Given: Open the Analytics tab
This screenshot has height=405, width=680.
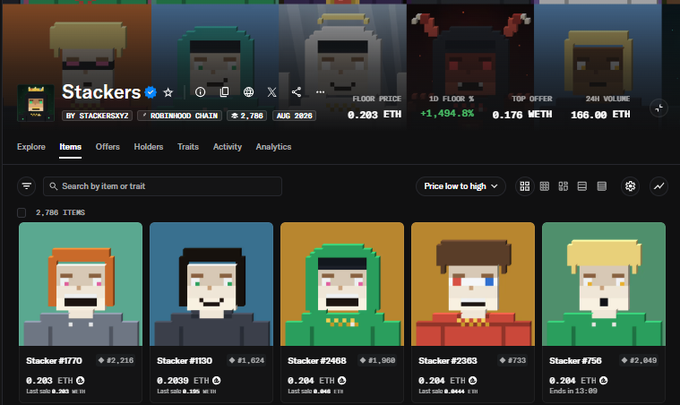Looking at the screenshot, I should (x=273, y=147).
